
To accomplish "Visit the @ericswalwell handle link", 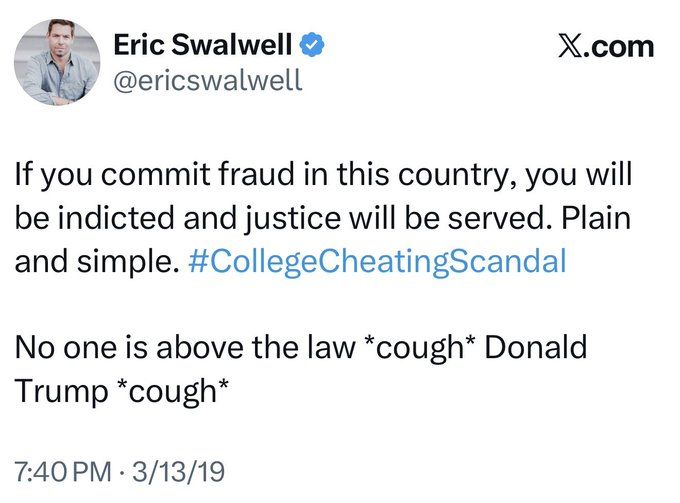I will 207,81.
